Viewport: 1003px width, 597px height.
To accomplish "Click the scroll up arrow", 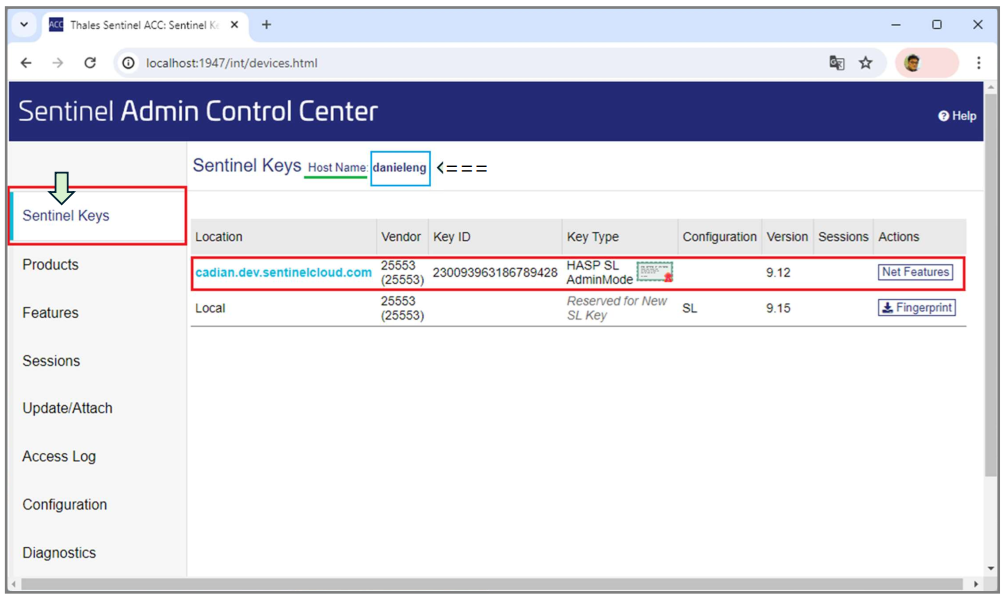I will click(x=991, y=86).
